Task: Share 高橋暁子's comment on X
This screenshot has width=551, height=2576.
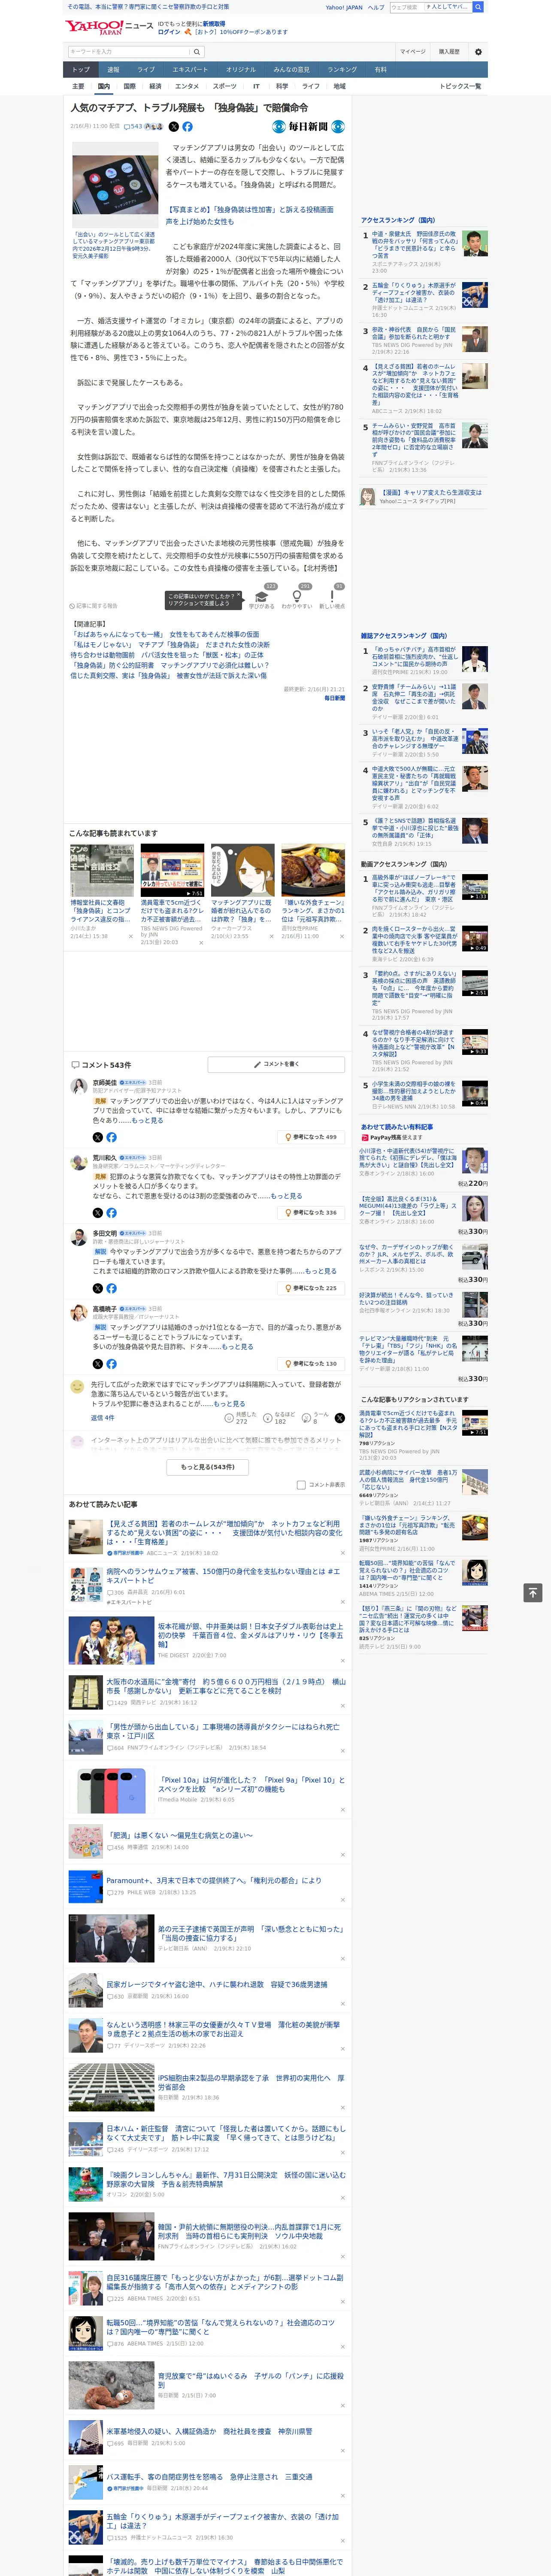Action: (98, 1364)
